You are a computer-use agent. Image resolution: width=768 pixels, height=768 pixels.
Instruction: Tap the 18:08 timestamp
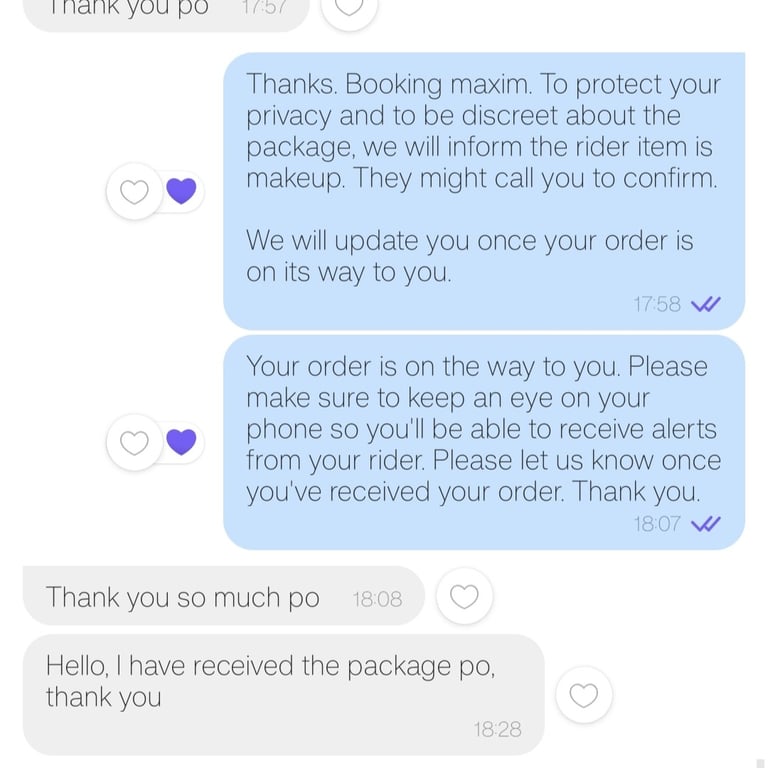click(x=377, y=599)
